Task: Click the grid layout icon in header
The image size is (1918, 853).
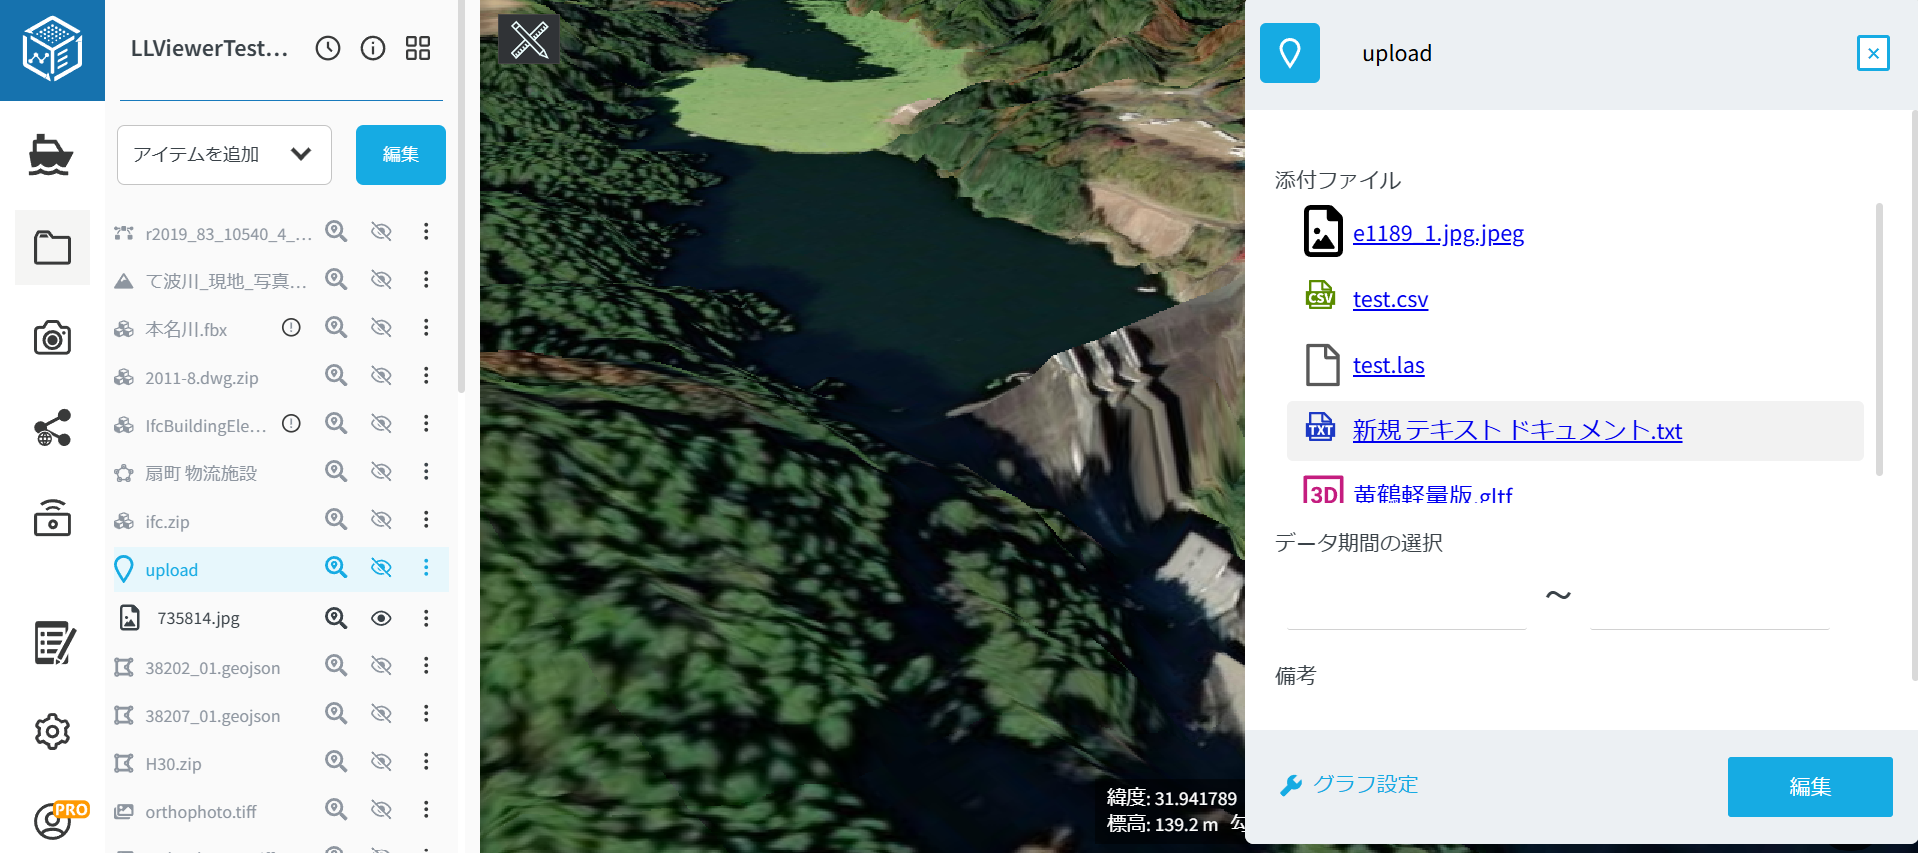Action: click(x=418, y=48)
